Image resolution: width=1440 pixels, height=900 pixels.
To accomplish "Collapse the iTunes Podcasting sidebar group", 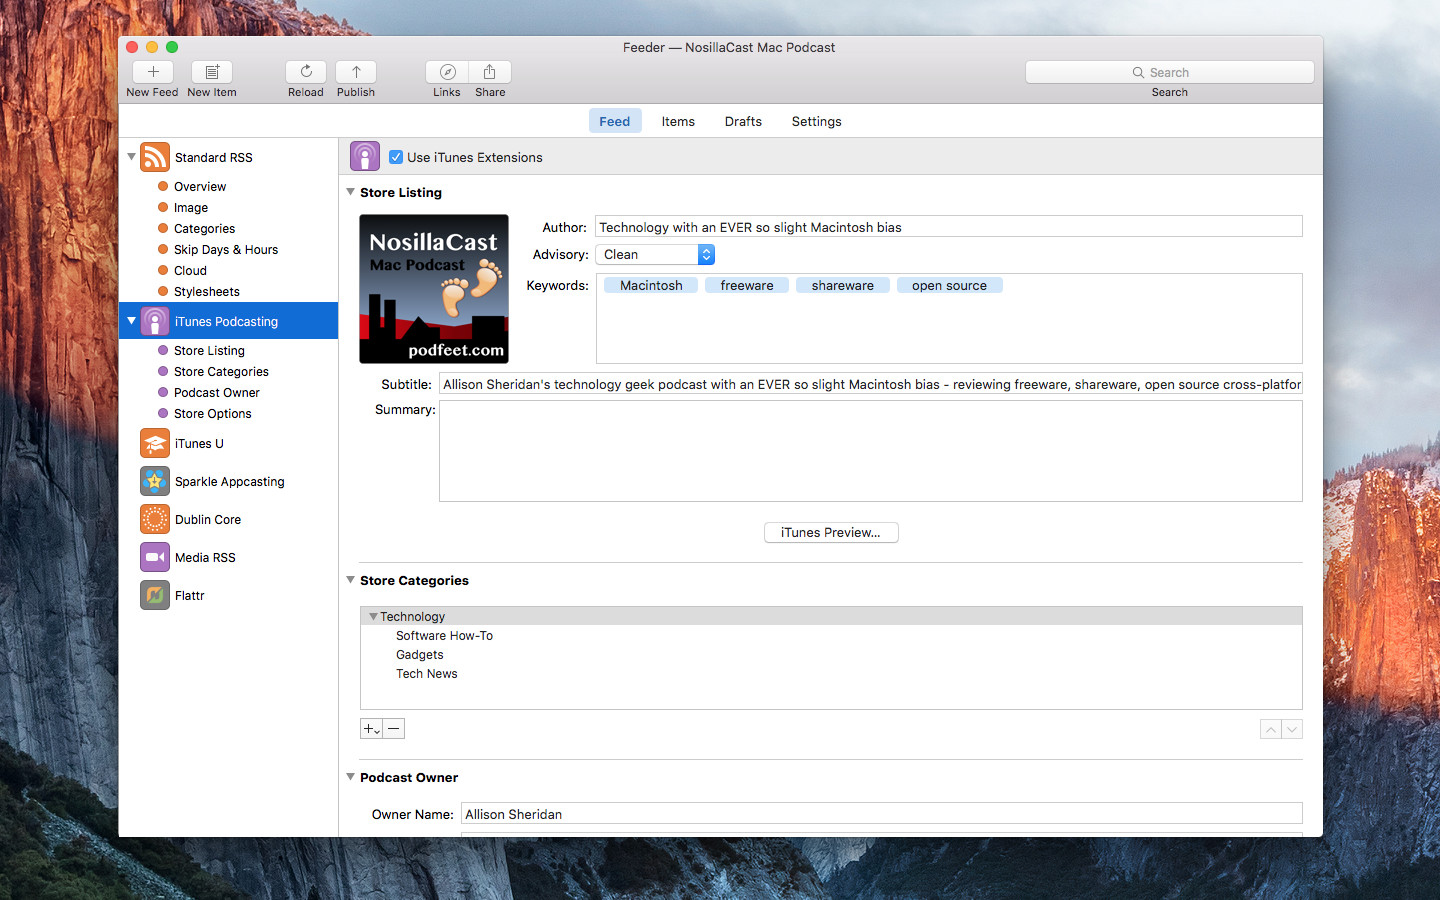I will (x=131, y=321).
